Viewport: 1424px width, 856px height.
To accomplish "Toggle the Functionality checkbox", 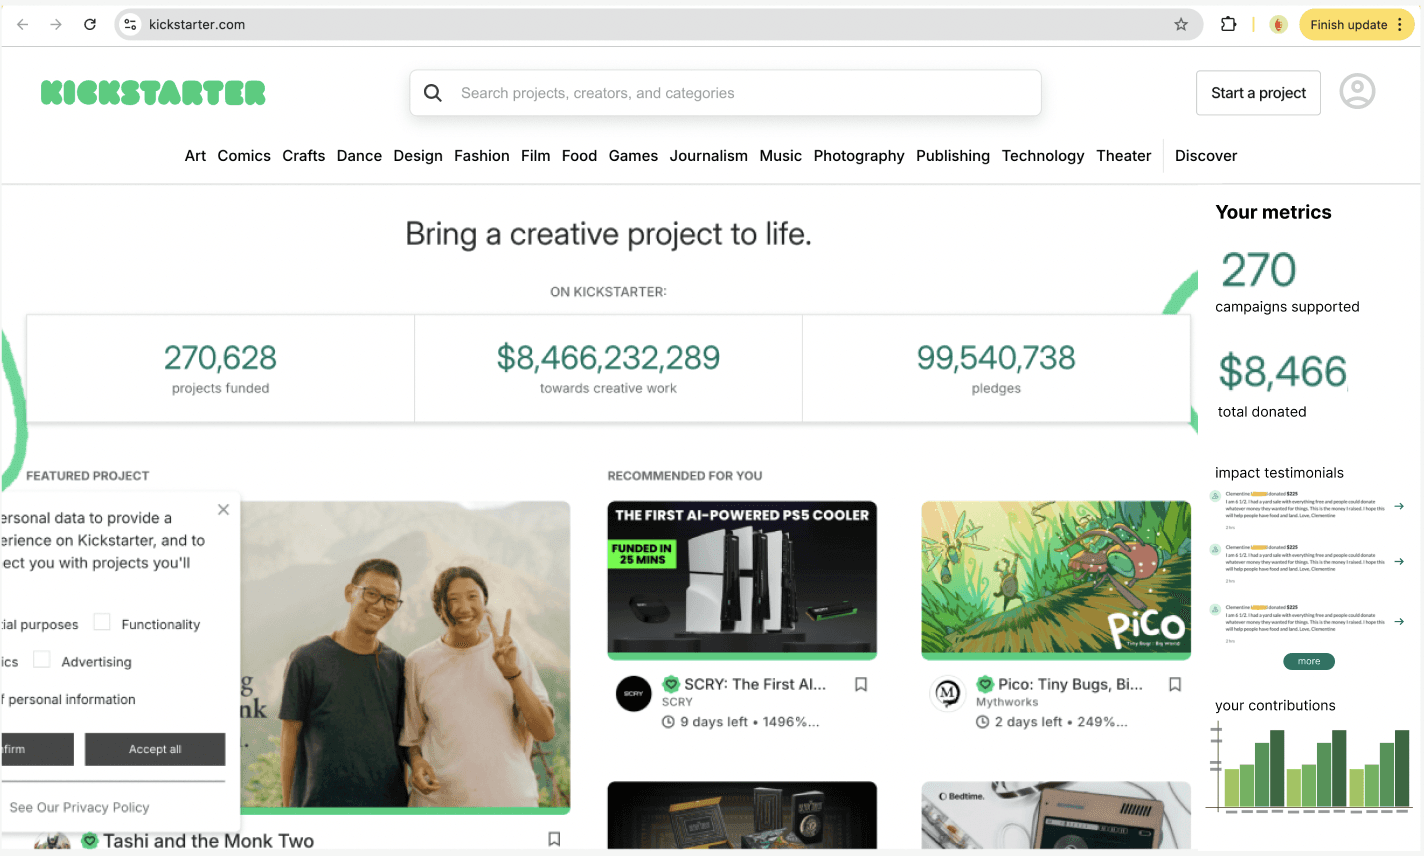I will click(x=102, y=622).
